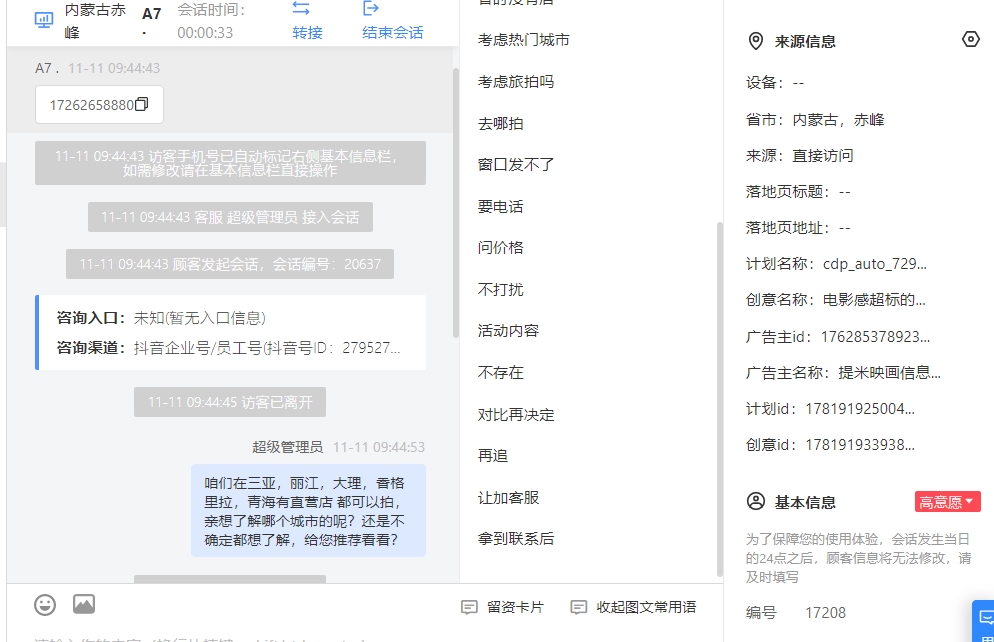Click the 转接 transfer link

[x=307, y=32]
